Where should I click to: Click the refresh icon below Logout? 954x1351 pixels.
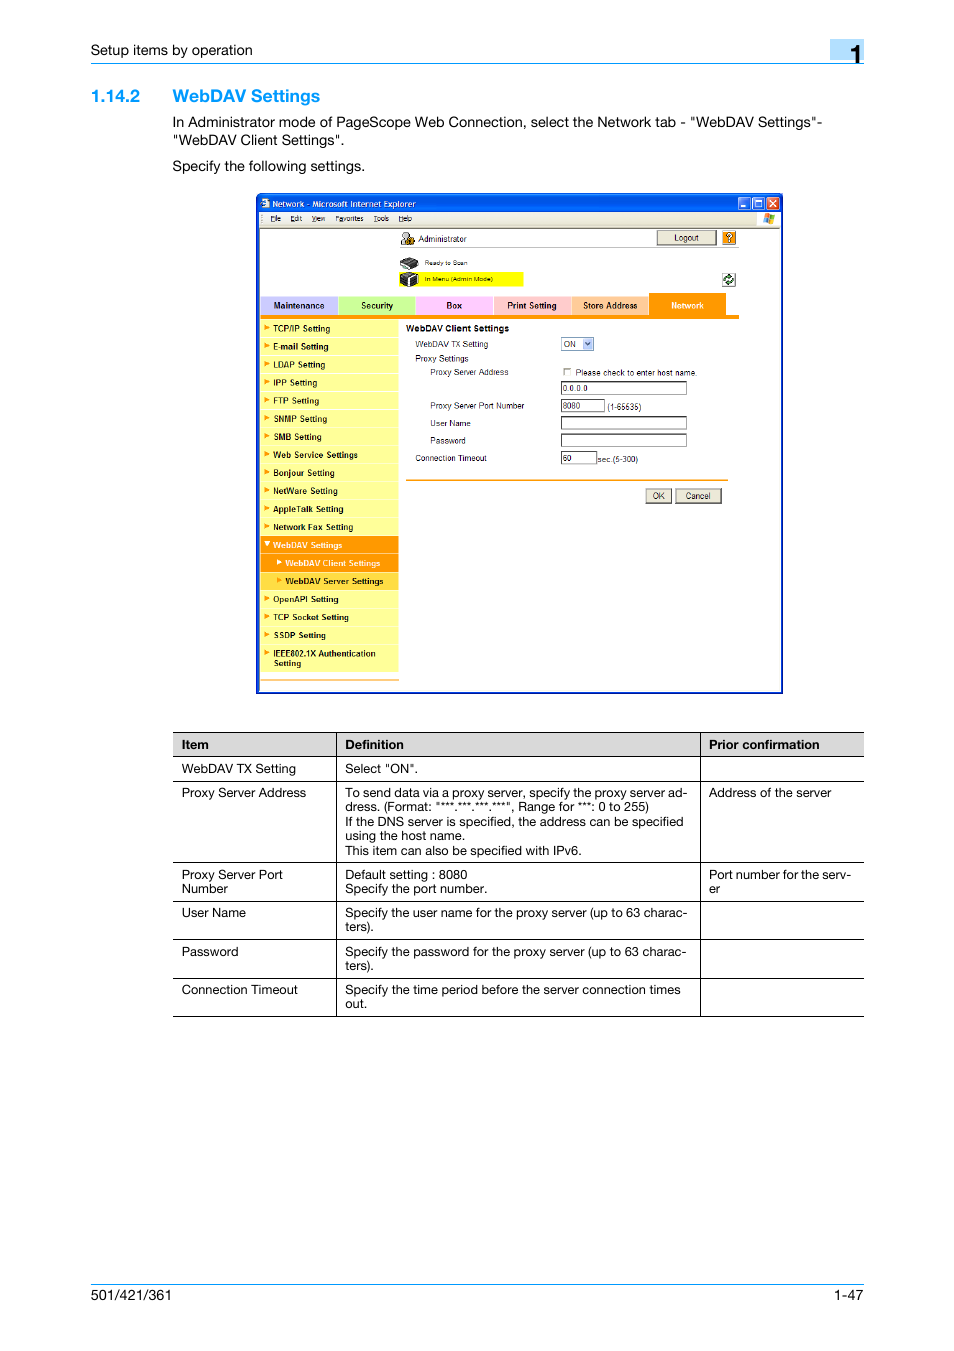coord(728,280)
